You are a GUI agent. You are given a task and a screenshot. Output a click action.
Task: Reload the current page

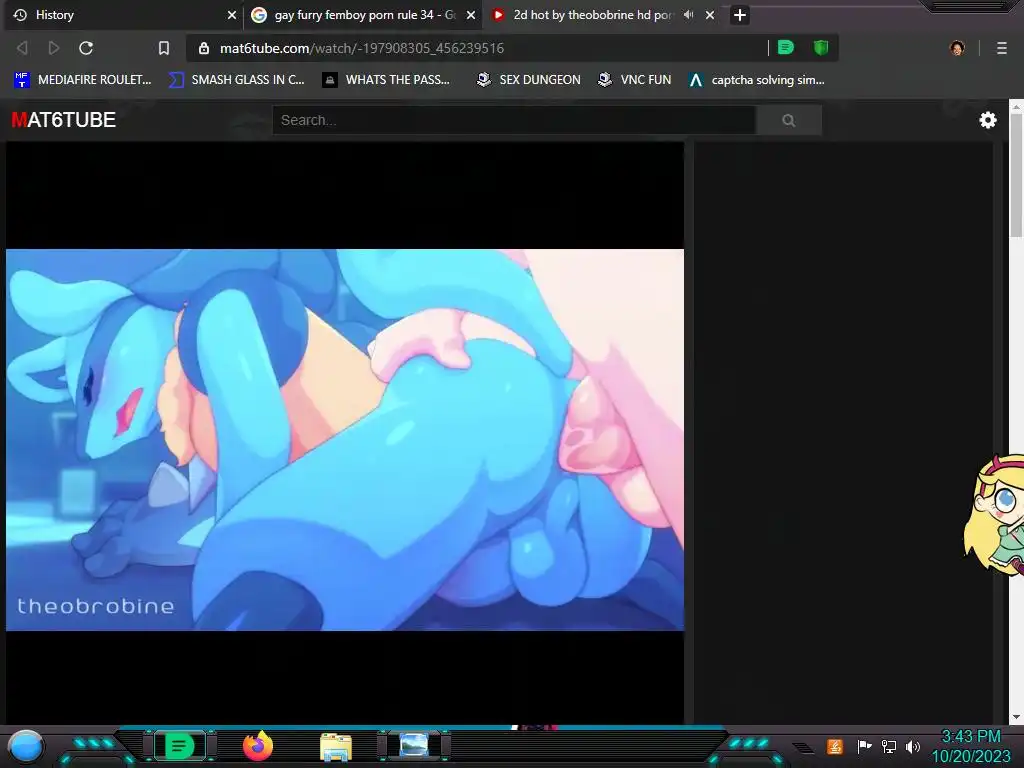[86, 48]
